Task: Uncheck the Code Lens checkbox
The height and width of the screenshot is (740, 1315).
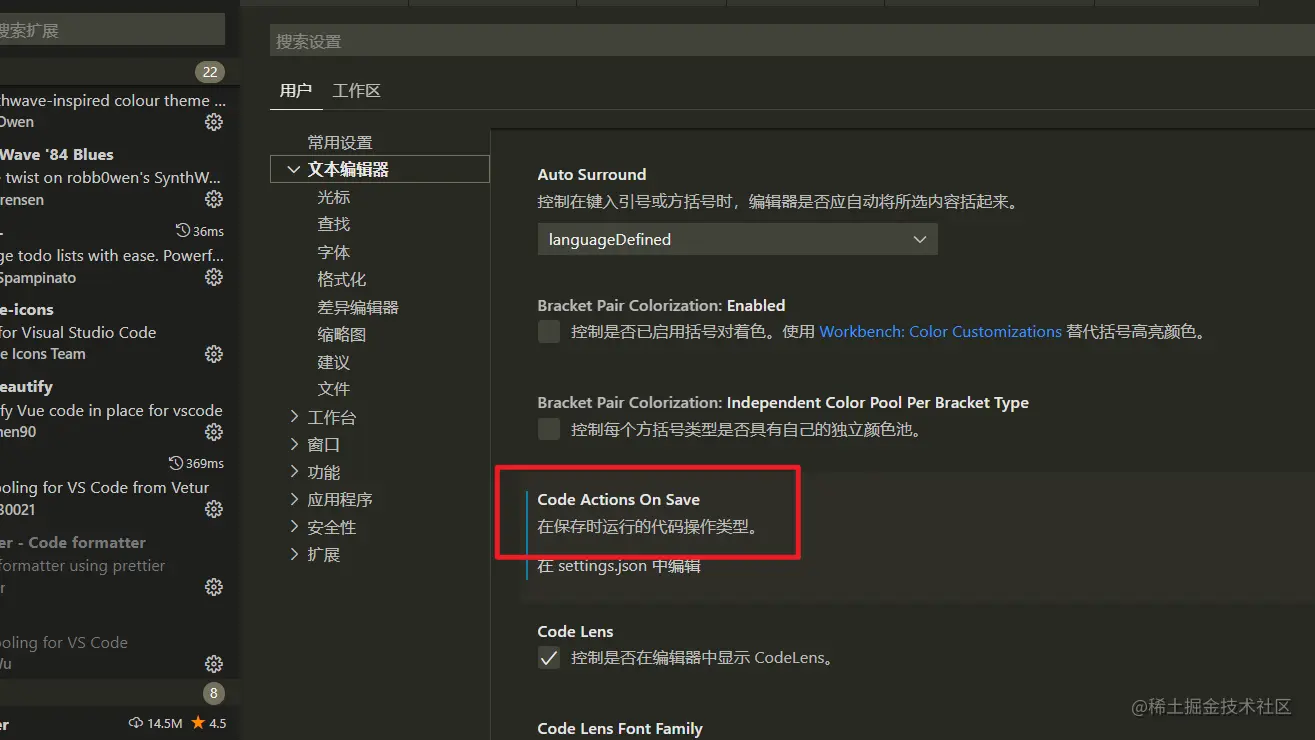Action: (x=549, y=658)
